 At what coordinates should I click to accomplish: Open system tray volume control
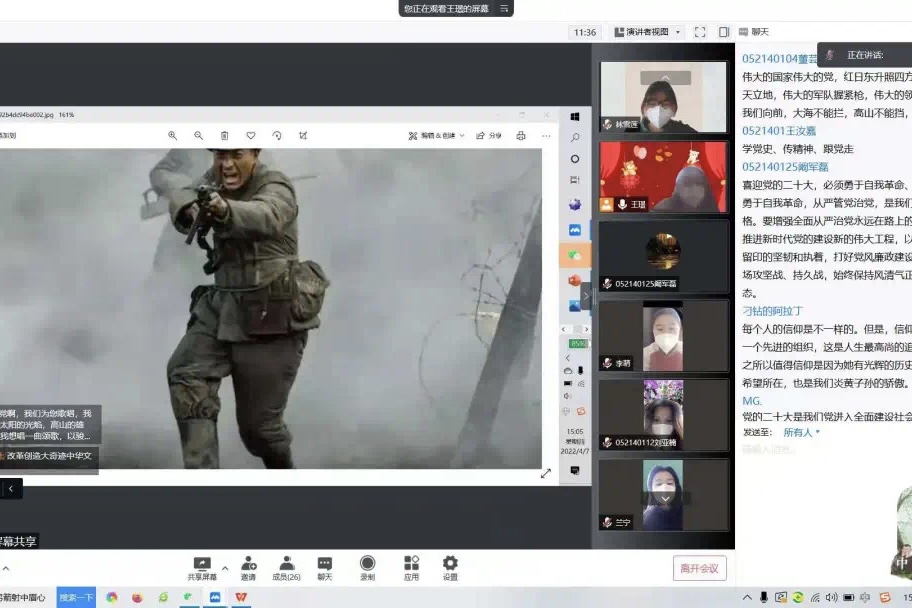(x=832, y=598)
